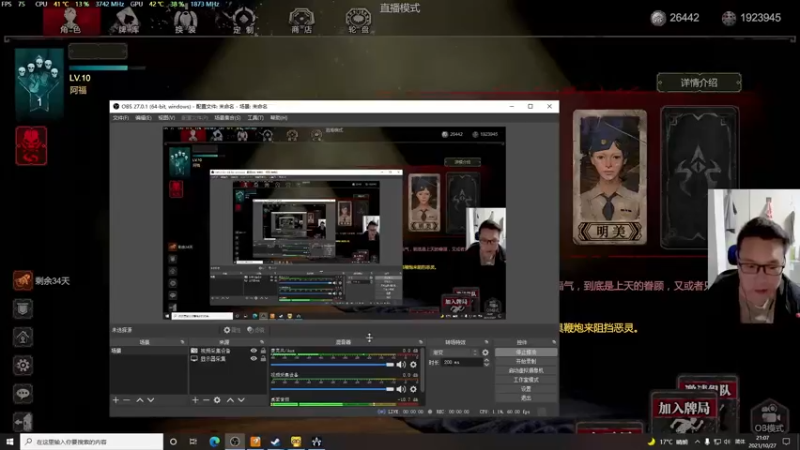Open settings gear for first mixer channel
This screenshot has width=800, height=450.
413,365
